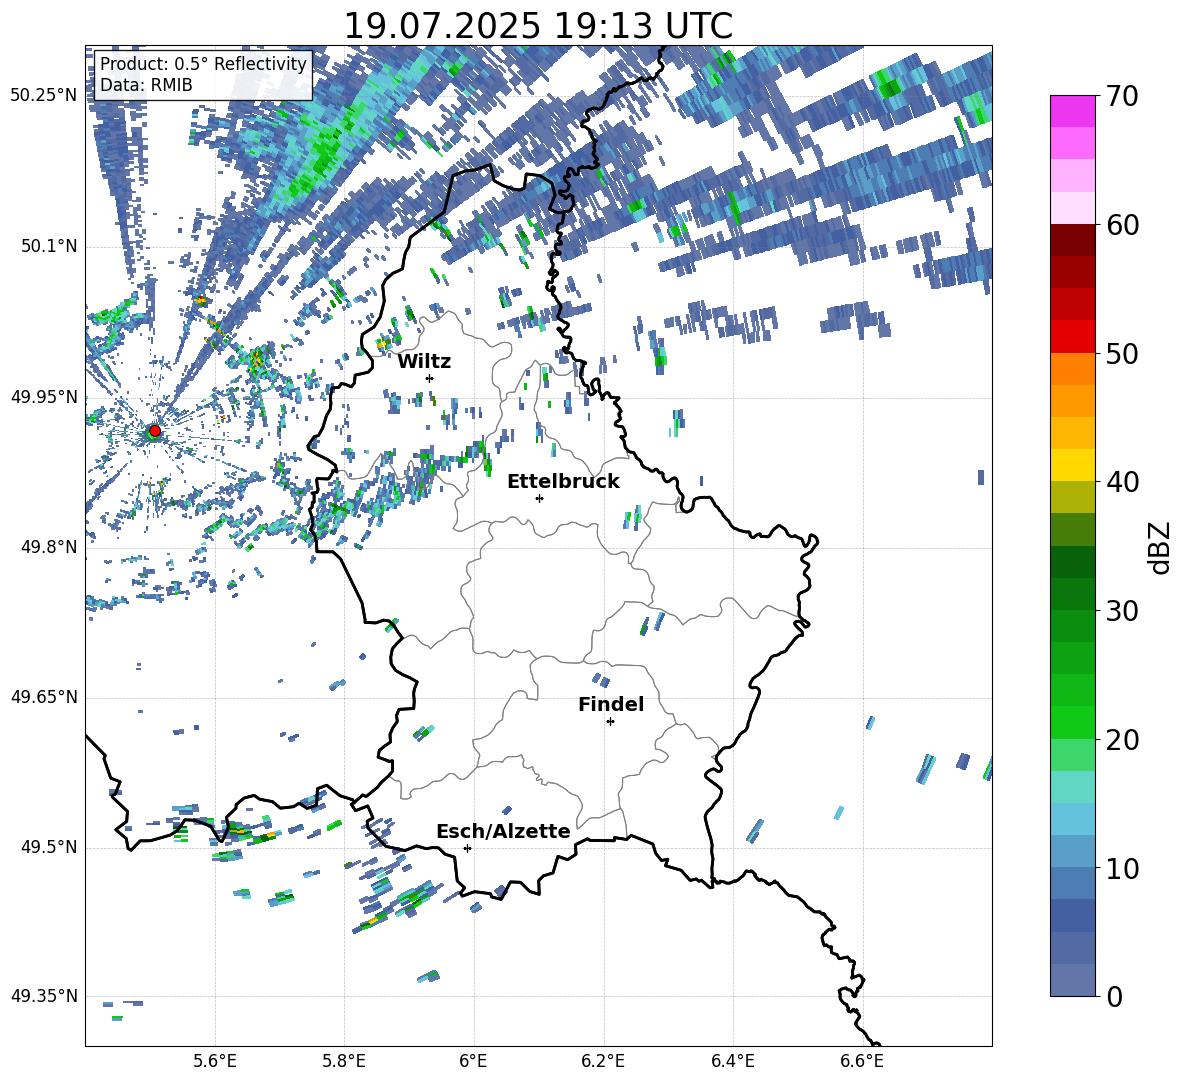Click latitude label 49.8°N
Viewport: 1184px width, 1081px height.
49,547
